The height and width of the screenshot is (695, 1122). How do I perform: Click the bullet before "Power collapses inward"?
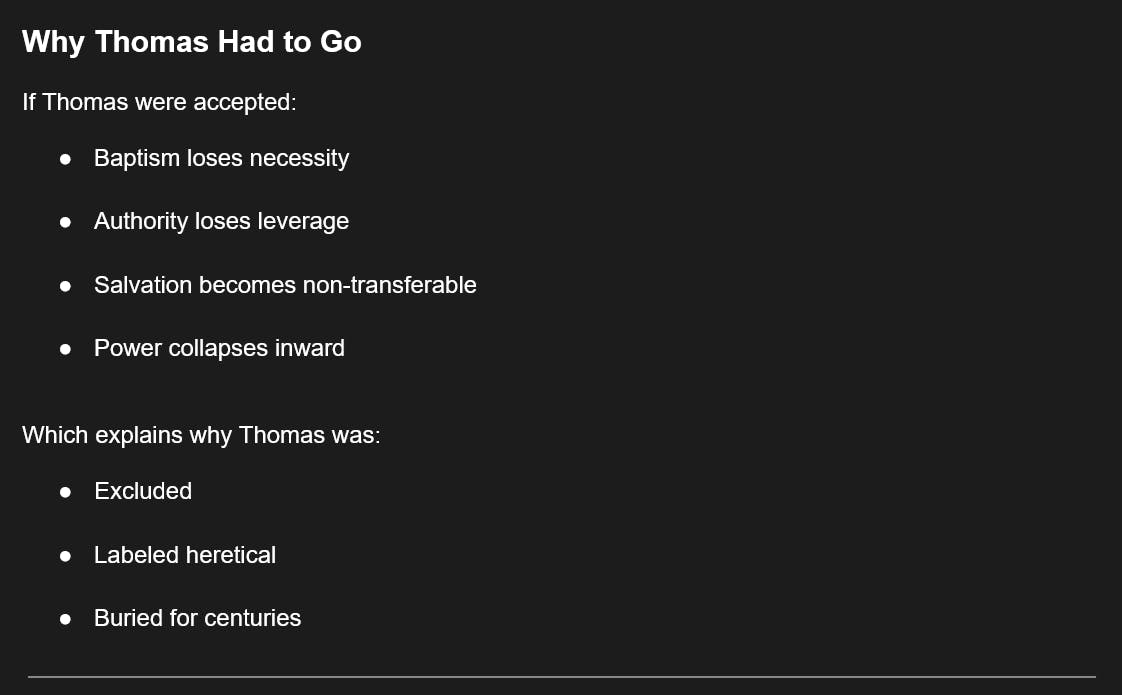tap(65, 349)
